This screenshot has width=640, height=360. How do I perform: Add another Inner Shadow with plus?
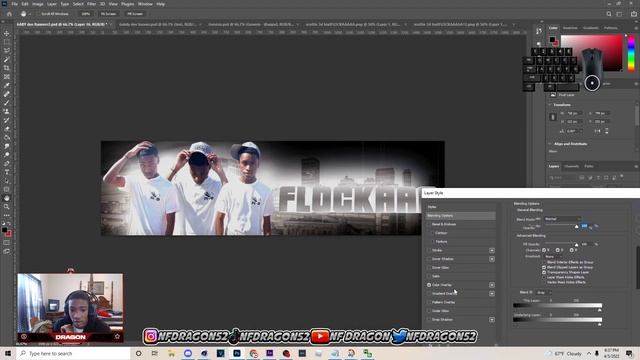coord(492,259)
